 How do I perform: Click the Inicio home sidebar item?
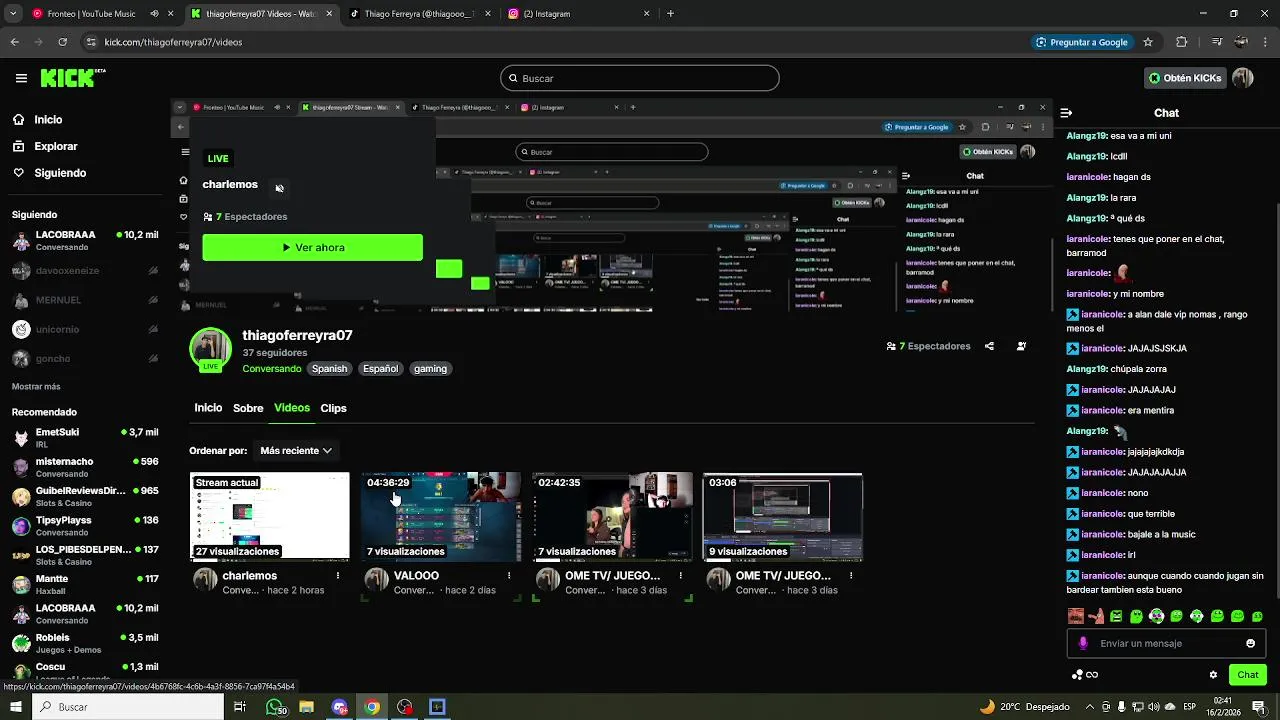[x=48, y=119]
